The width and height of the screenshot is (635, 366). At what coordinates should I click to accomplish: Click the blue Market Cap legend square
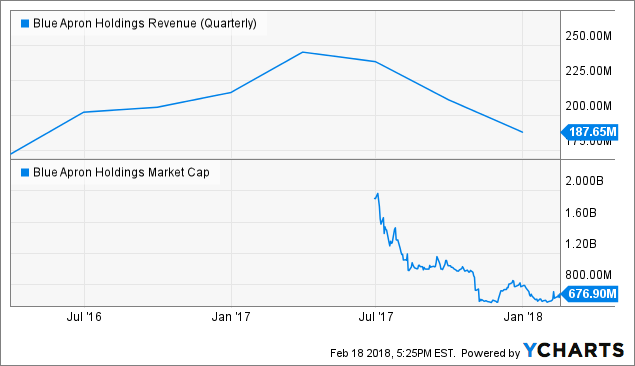click(25, 172)
